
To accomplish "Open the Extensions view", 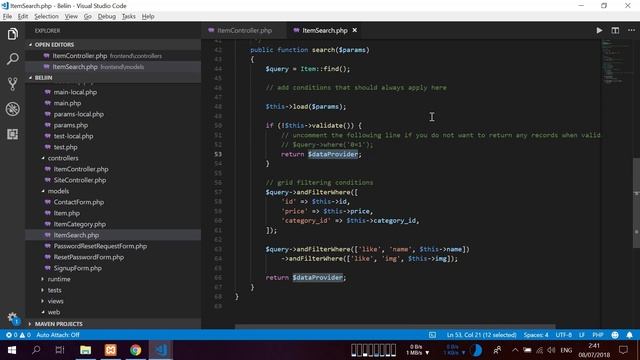I will [x=13, y=134].
